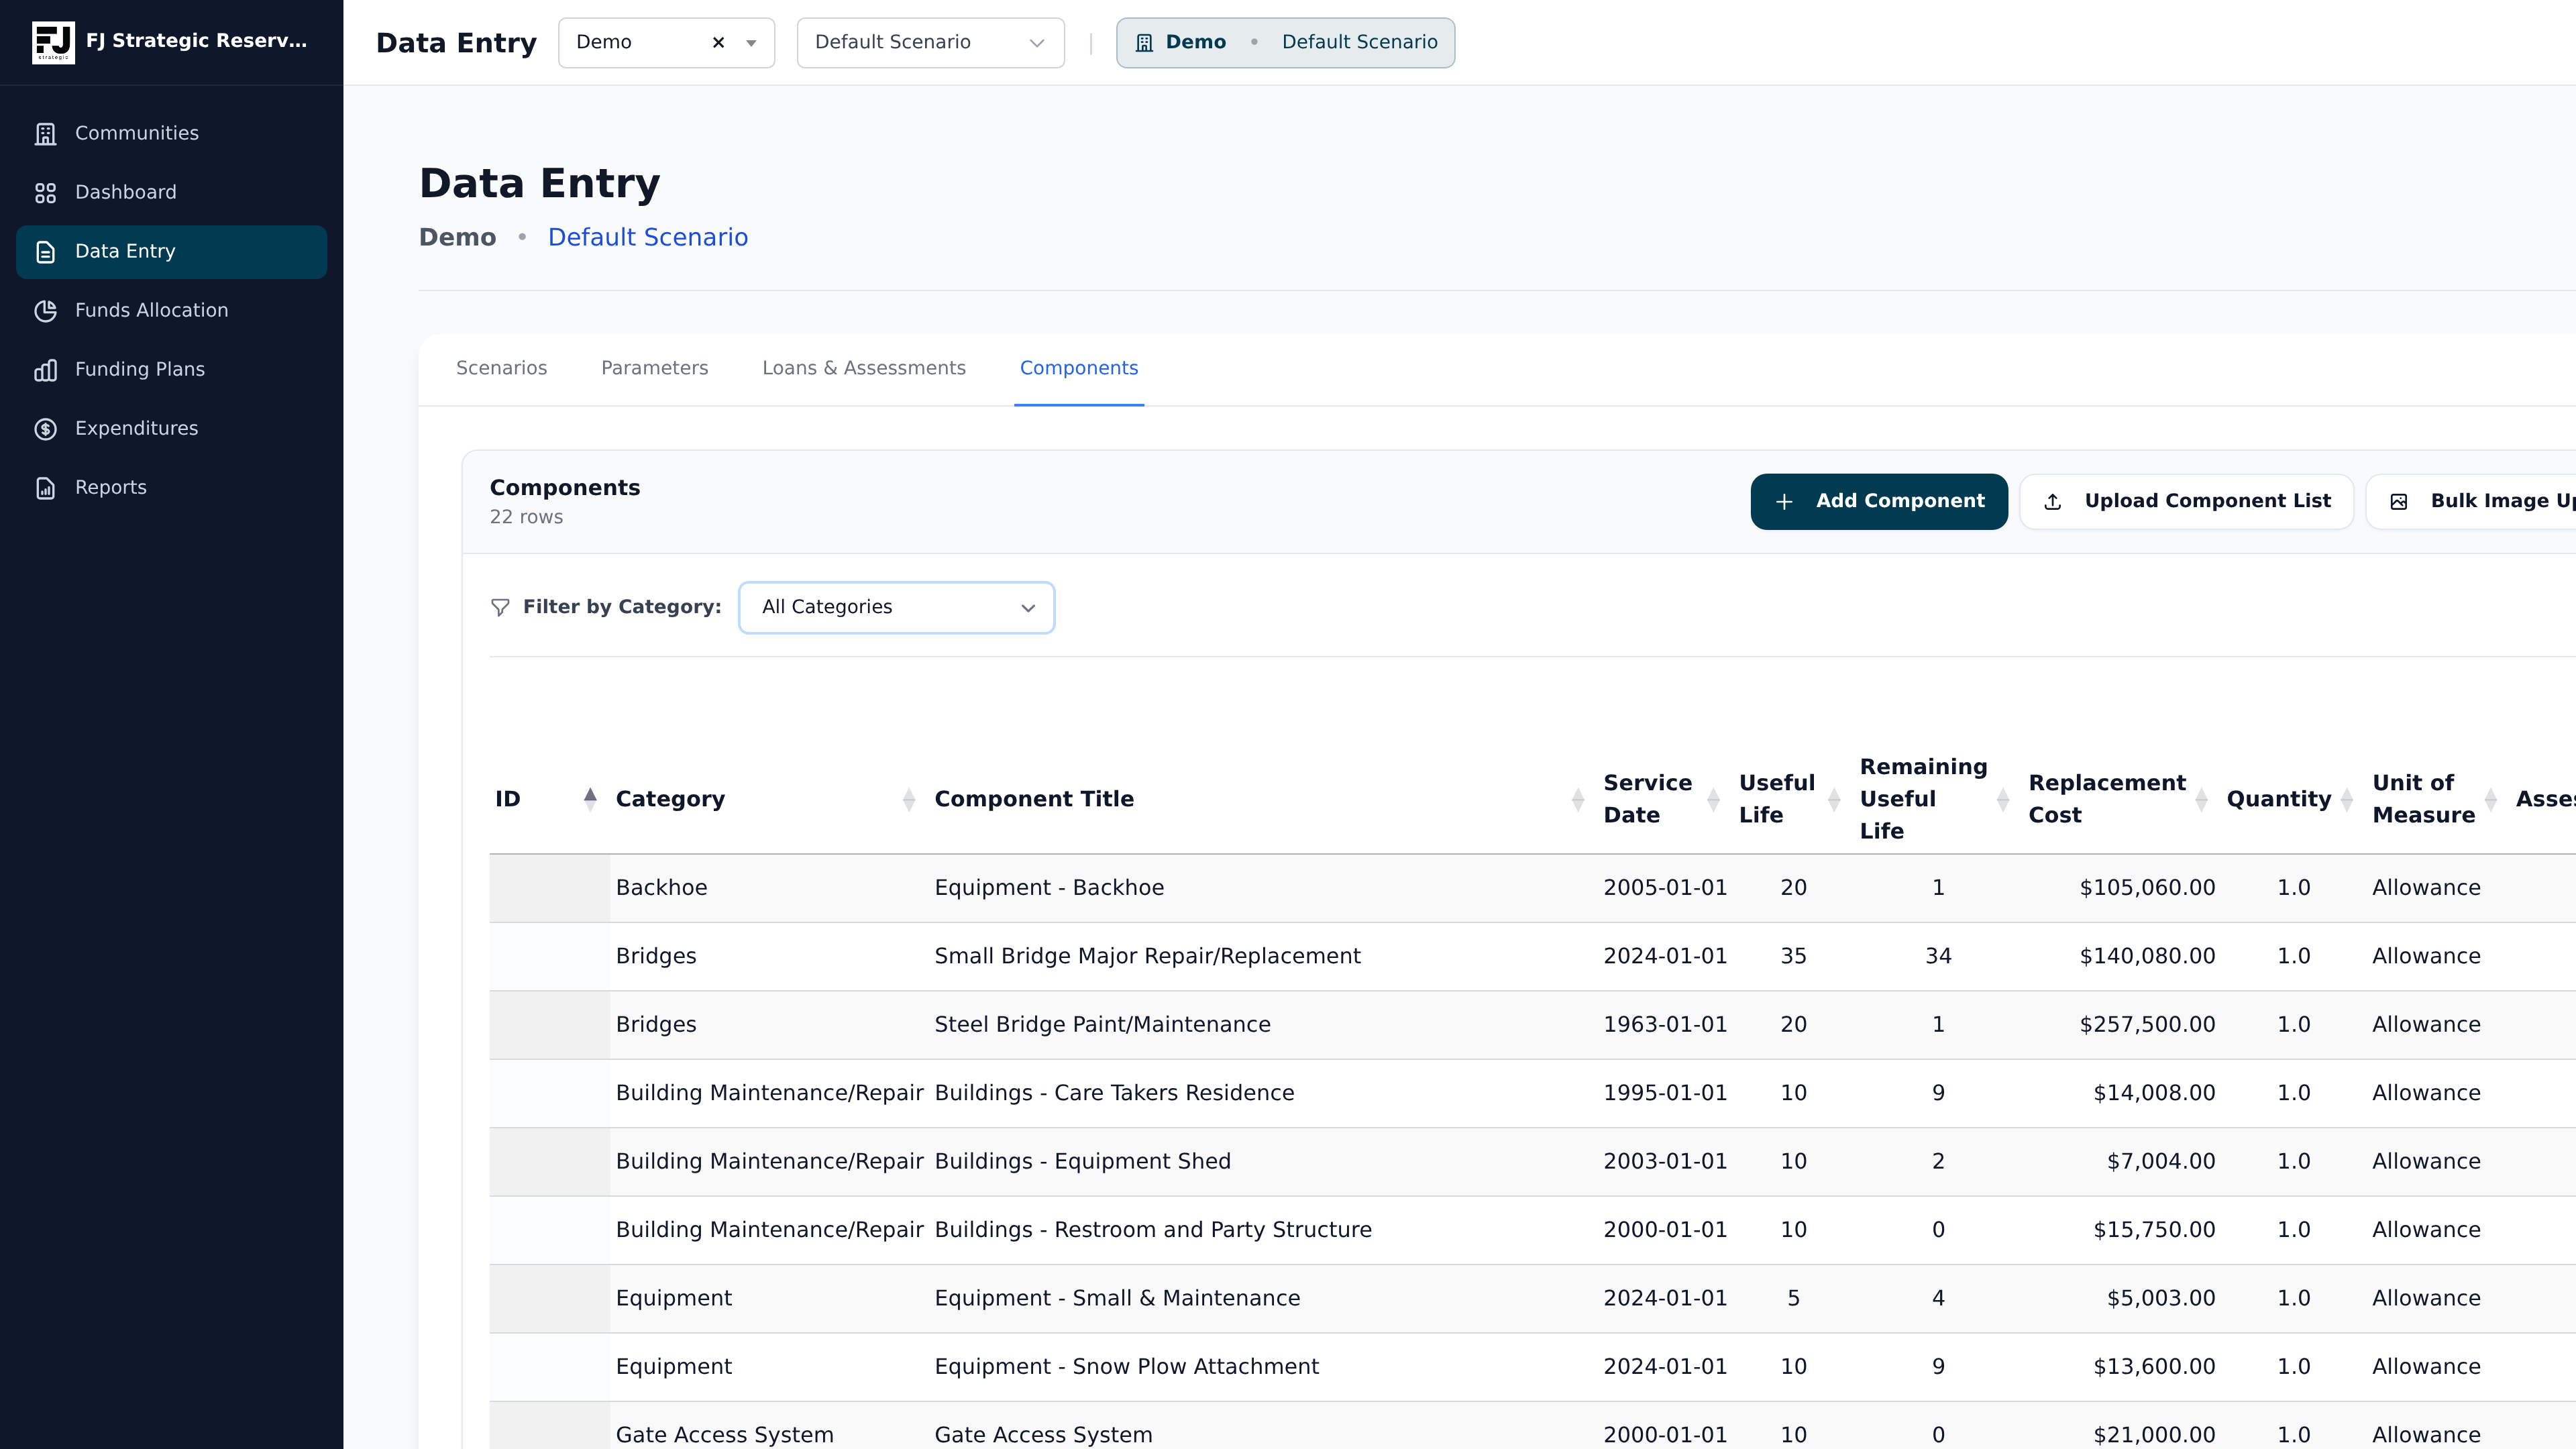This screenshot has width=2576, height=1449.
Task: Open Funds Allocation in the sidebar
Action: coord(171,311)
